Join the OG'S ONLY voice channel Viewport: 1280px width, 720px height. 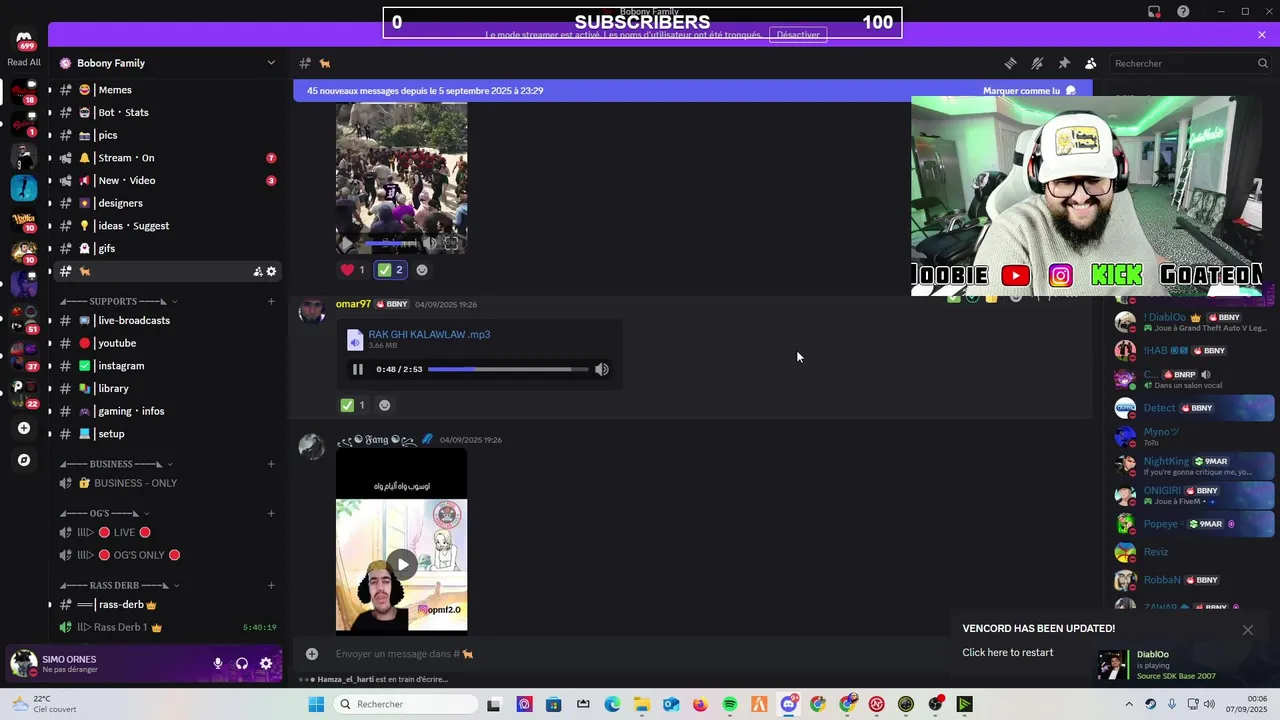click(165, 555)
